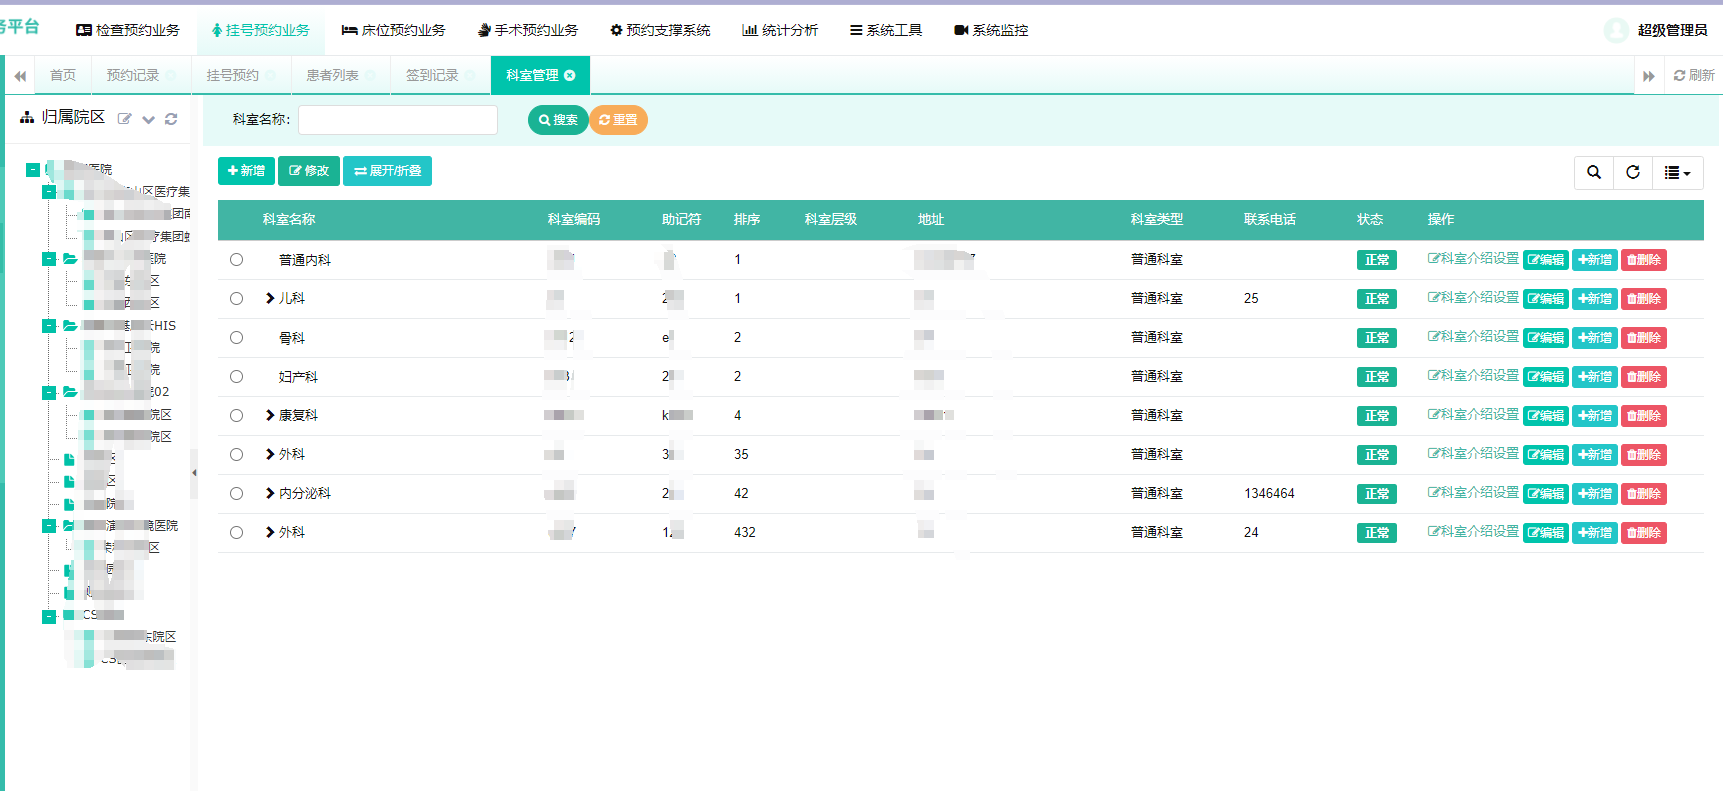Click the 重置 button
Screen dimensions: 1723x791
pyautogui.click(x=618, y=120)
